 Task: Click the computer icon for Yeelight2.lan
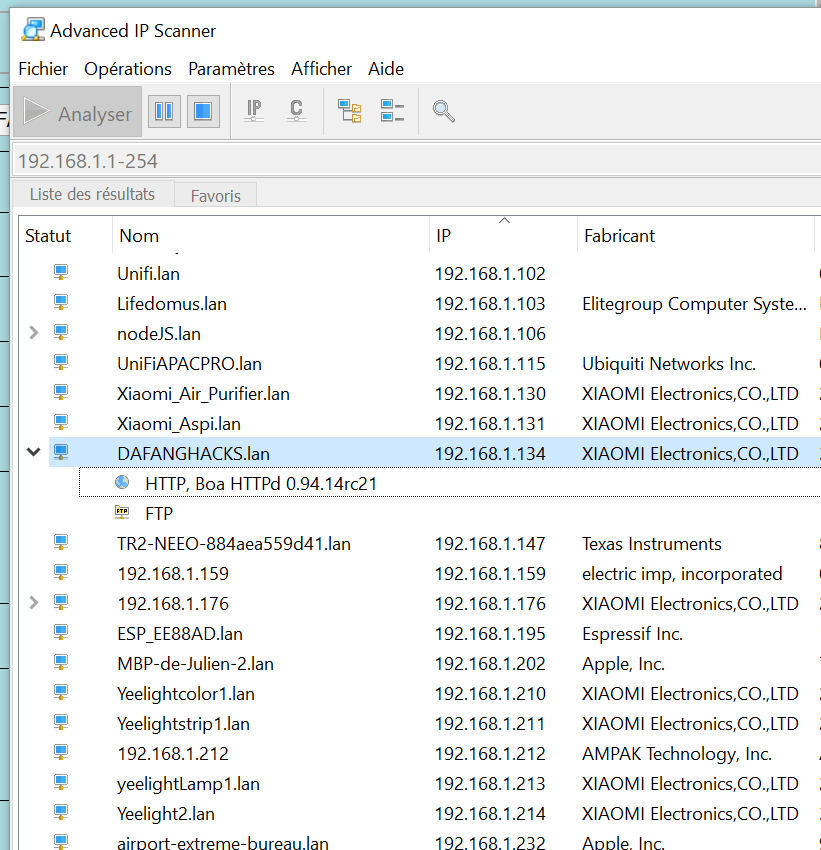(x=61, y=812)
